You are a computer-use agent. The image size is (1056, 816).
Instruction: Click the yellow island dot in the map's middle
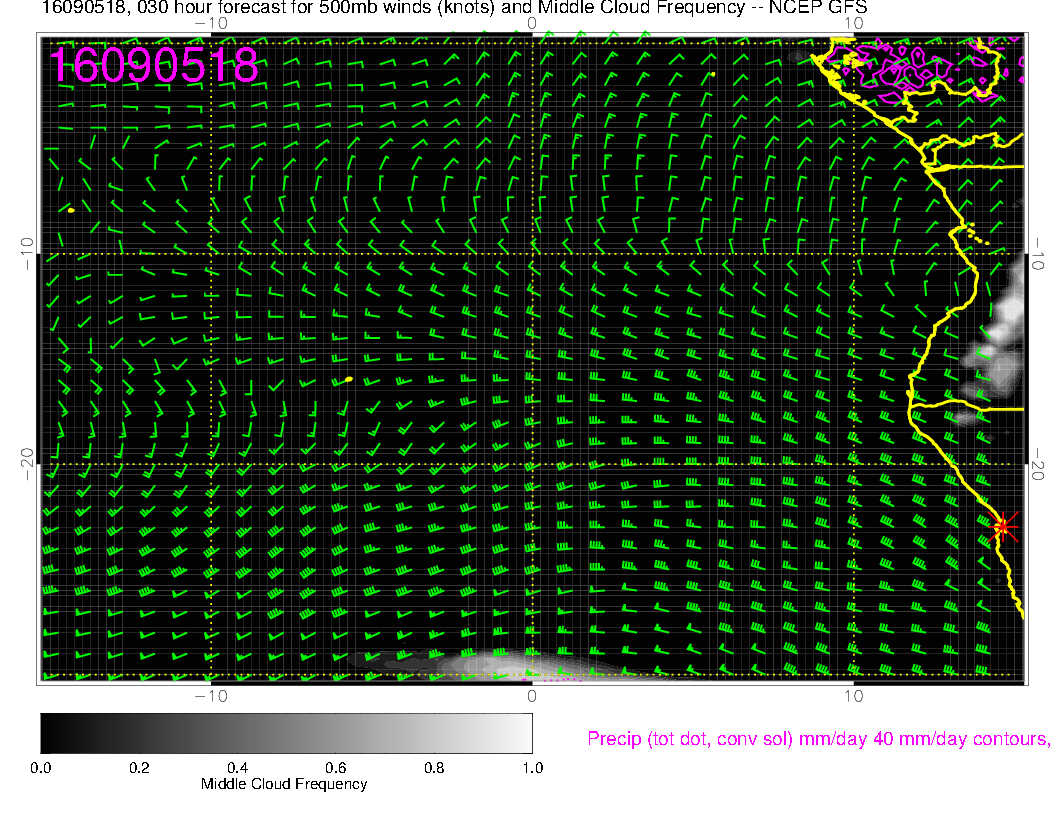[348, 379]
